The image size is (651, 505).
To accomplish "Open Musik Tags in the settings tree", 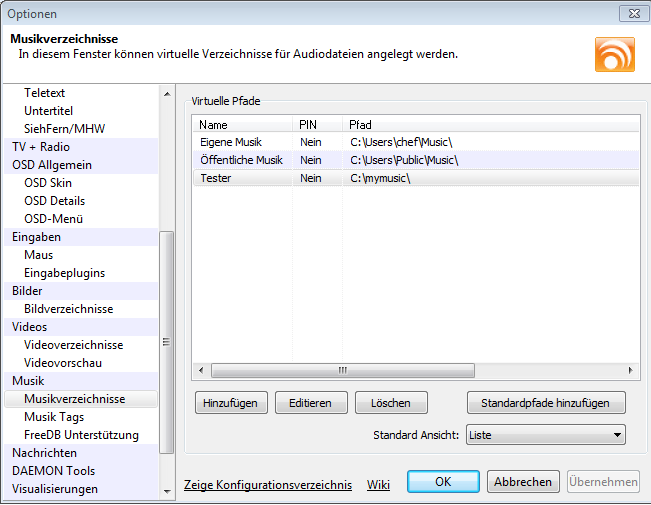I will click(54, 417).
